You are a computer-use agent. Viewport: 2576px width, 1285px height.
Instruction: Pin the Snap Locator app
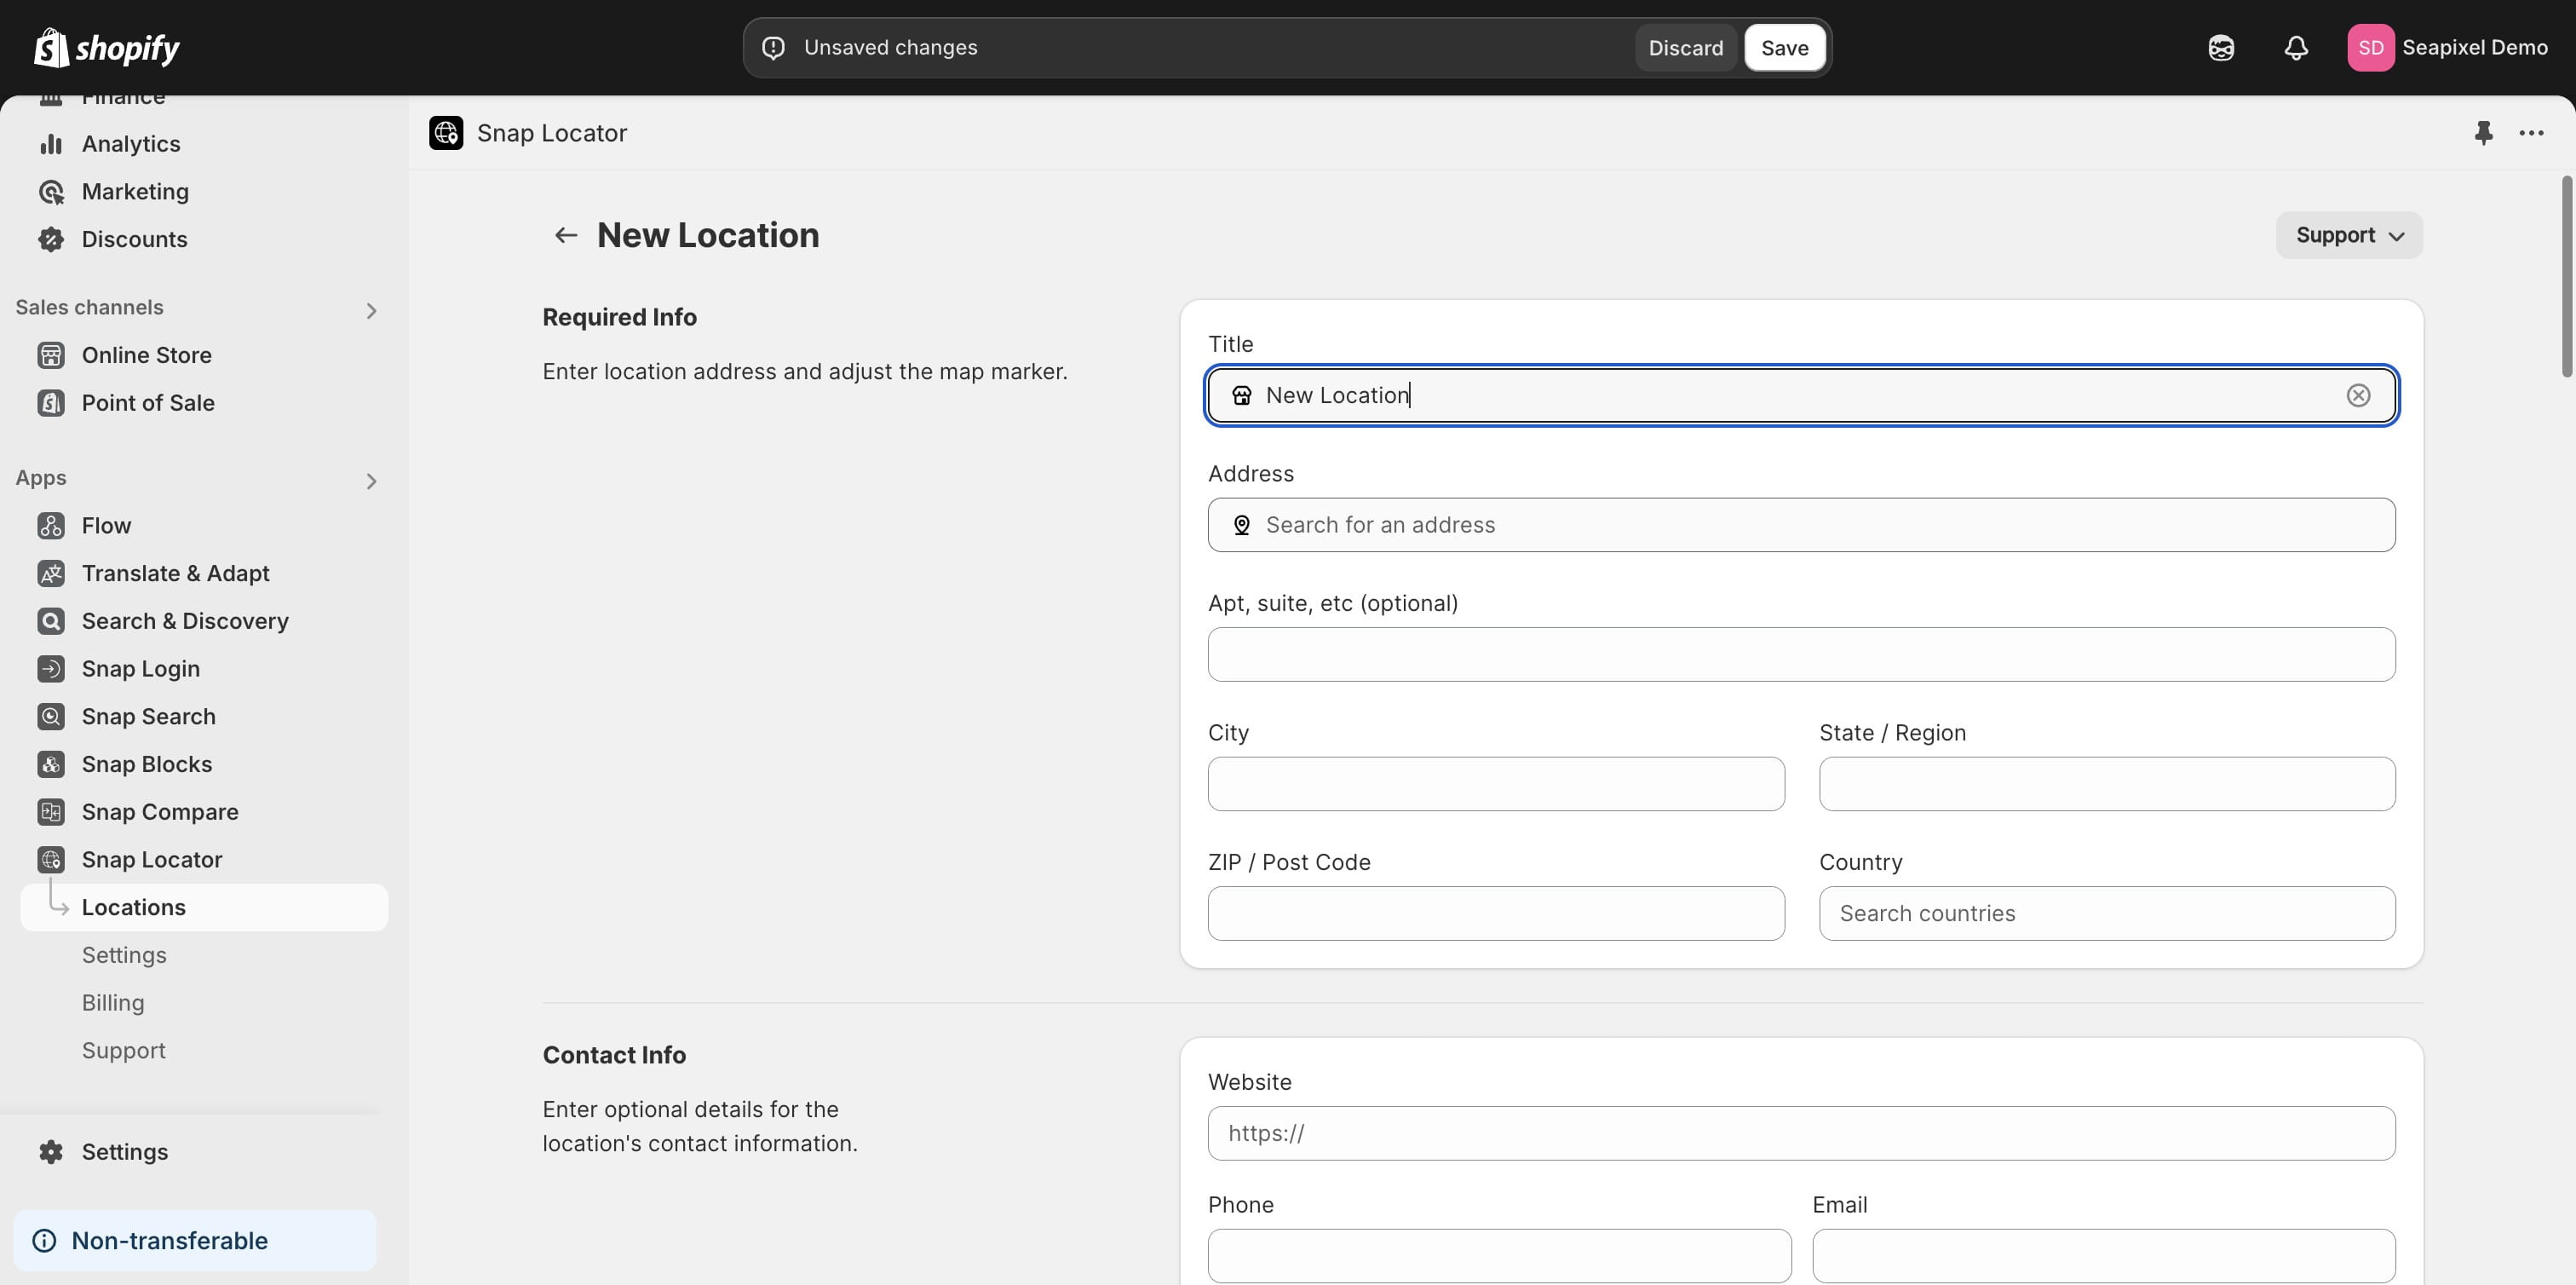(2483, 133)
